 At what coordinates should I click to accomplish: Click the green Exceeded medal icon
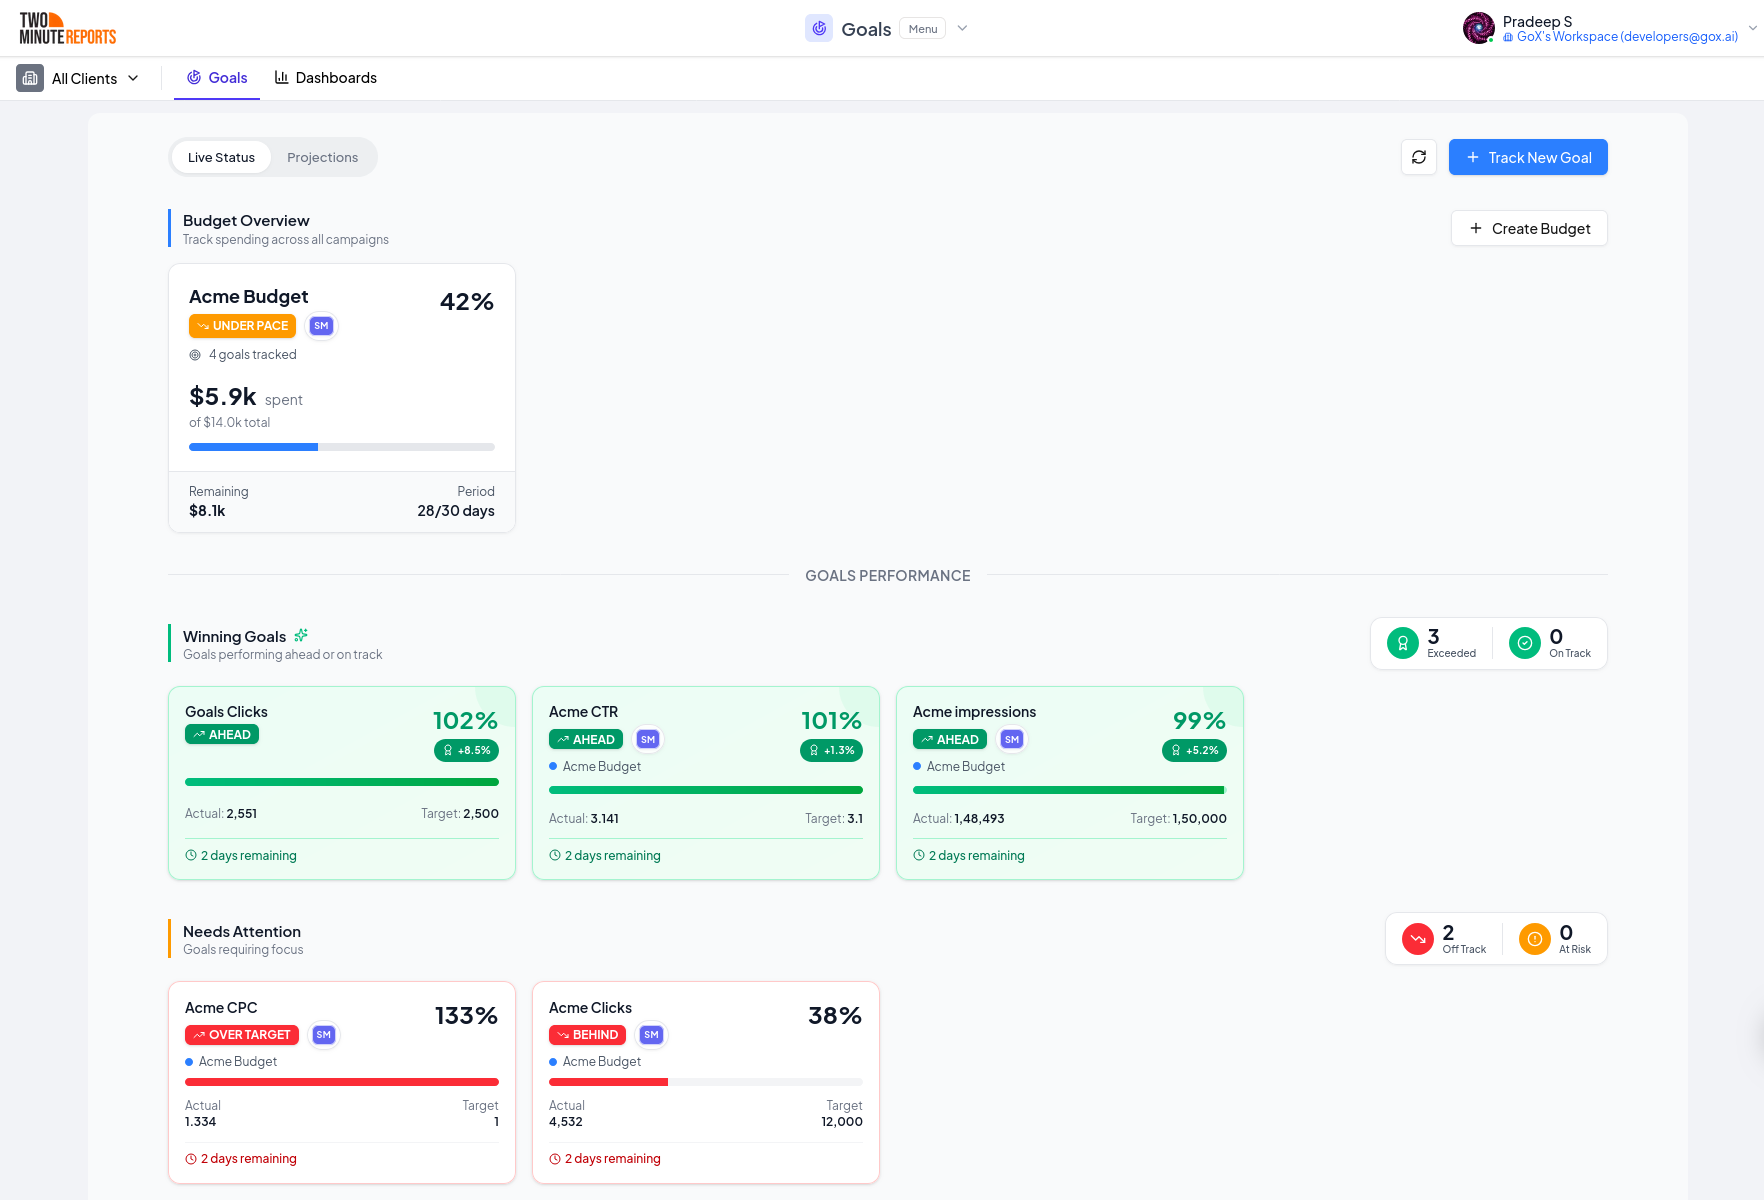coord(1403,643)
